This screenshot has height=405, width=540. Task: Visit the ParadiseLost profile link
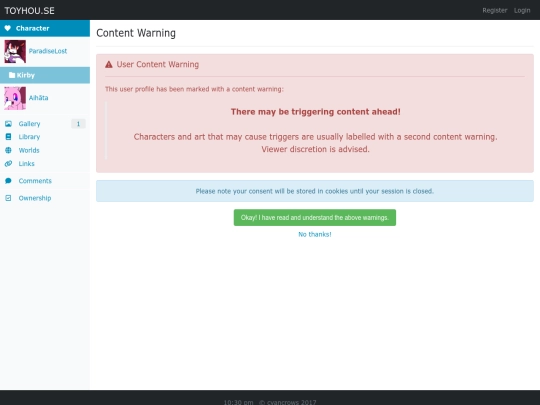(48, 51)
